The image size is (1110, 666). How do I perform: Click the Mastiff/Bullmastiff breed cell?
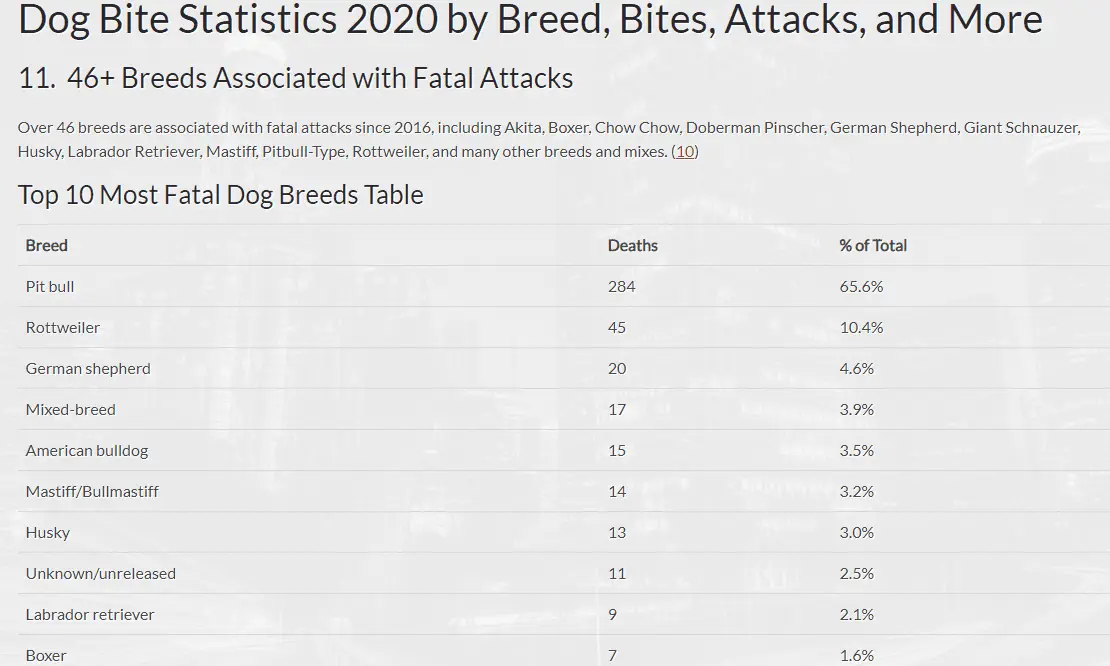(92, 491)
